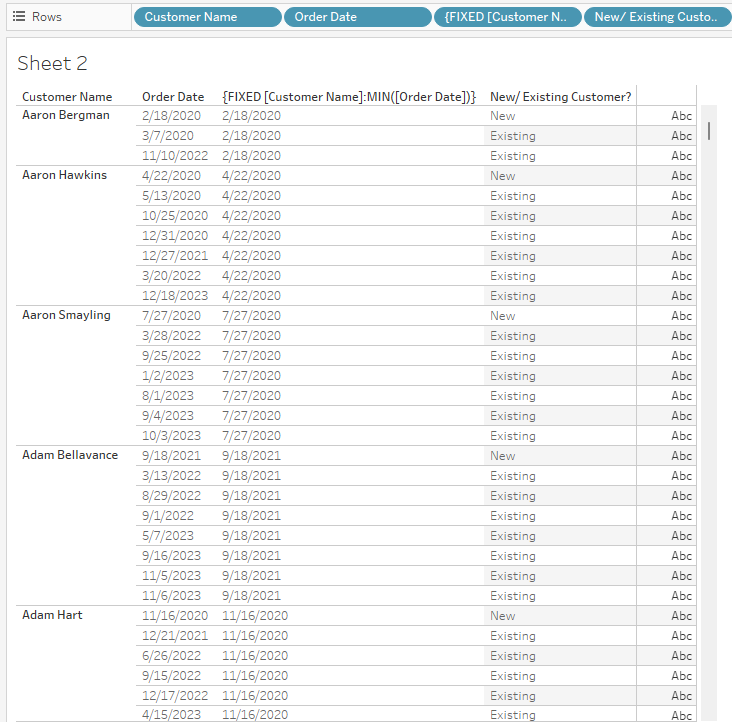Click order date 8/29/2022
The height and width of the screenshot is (722, 732).
[x=171, y=496]
